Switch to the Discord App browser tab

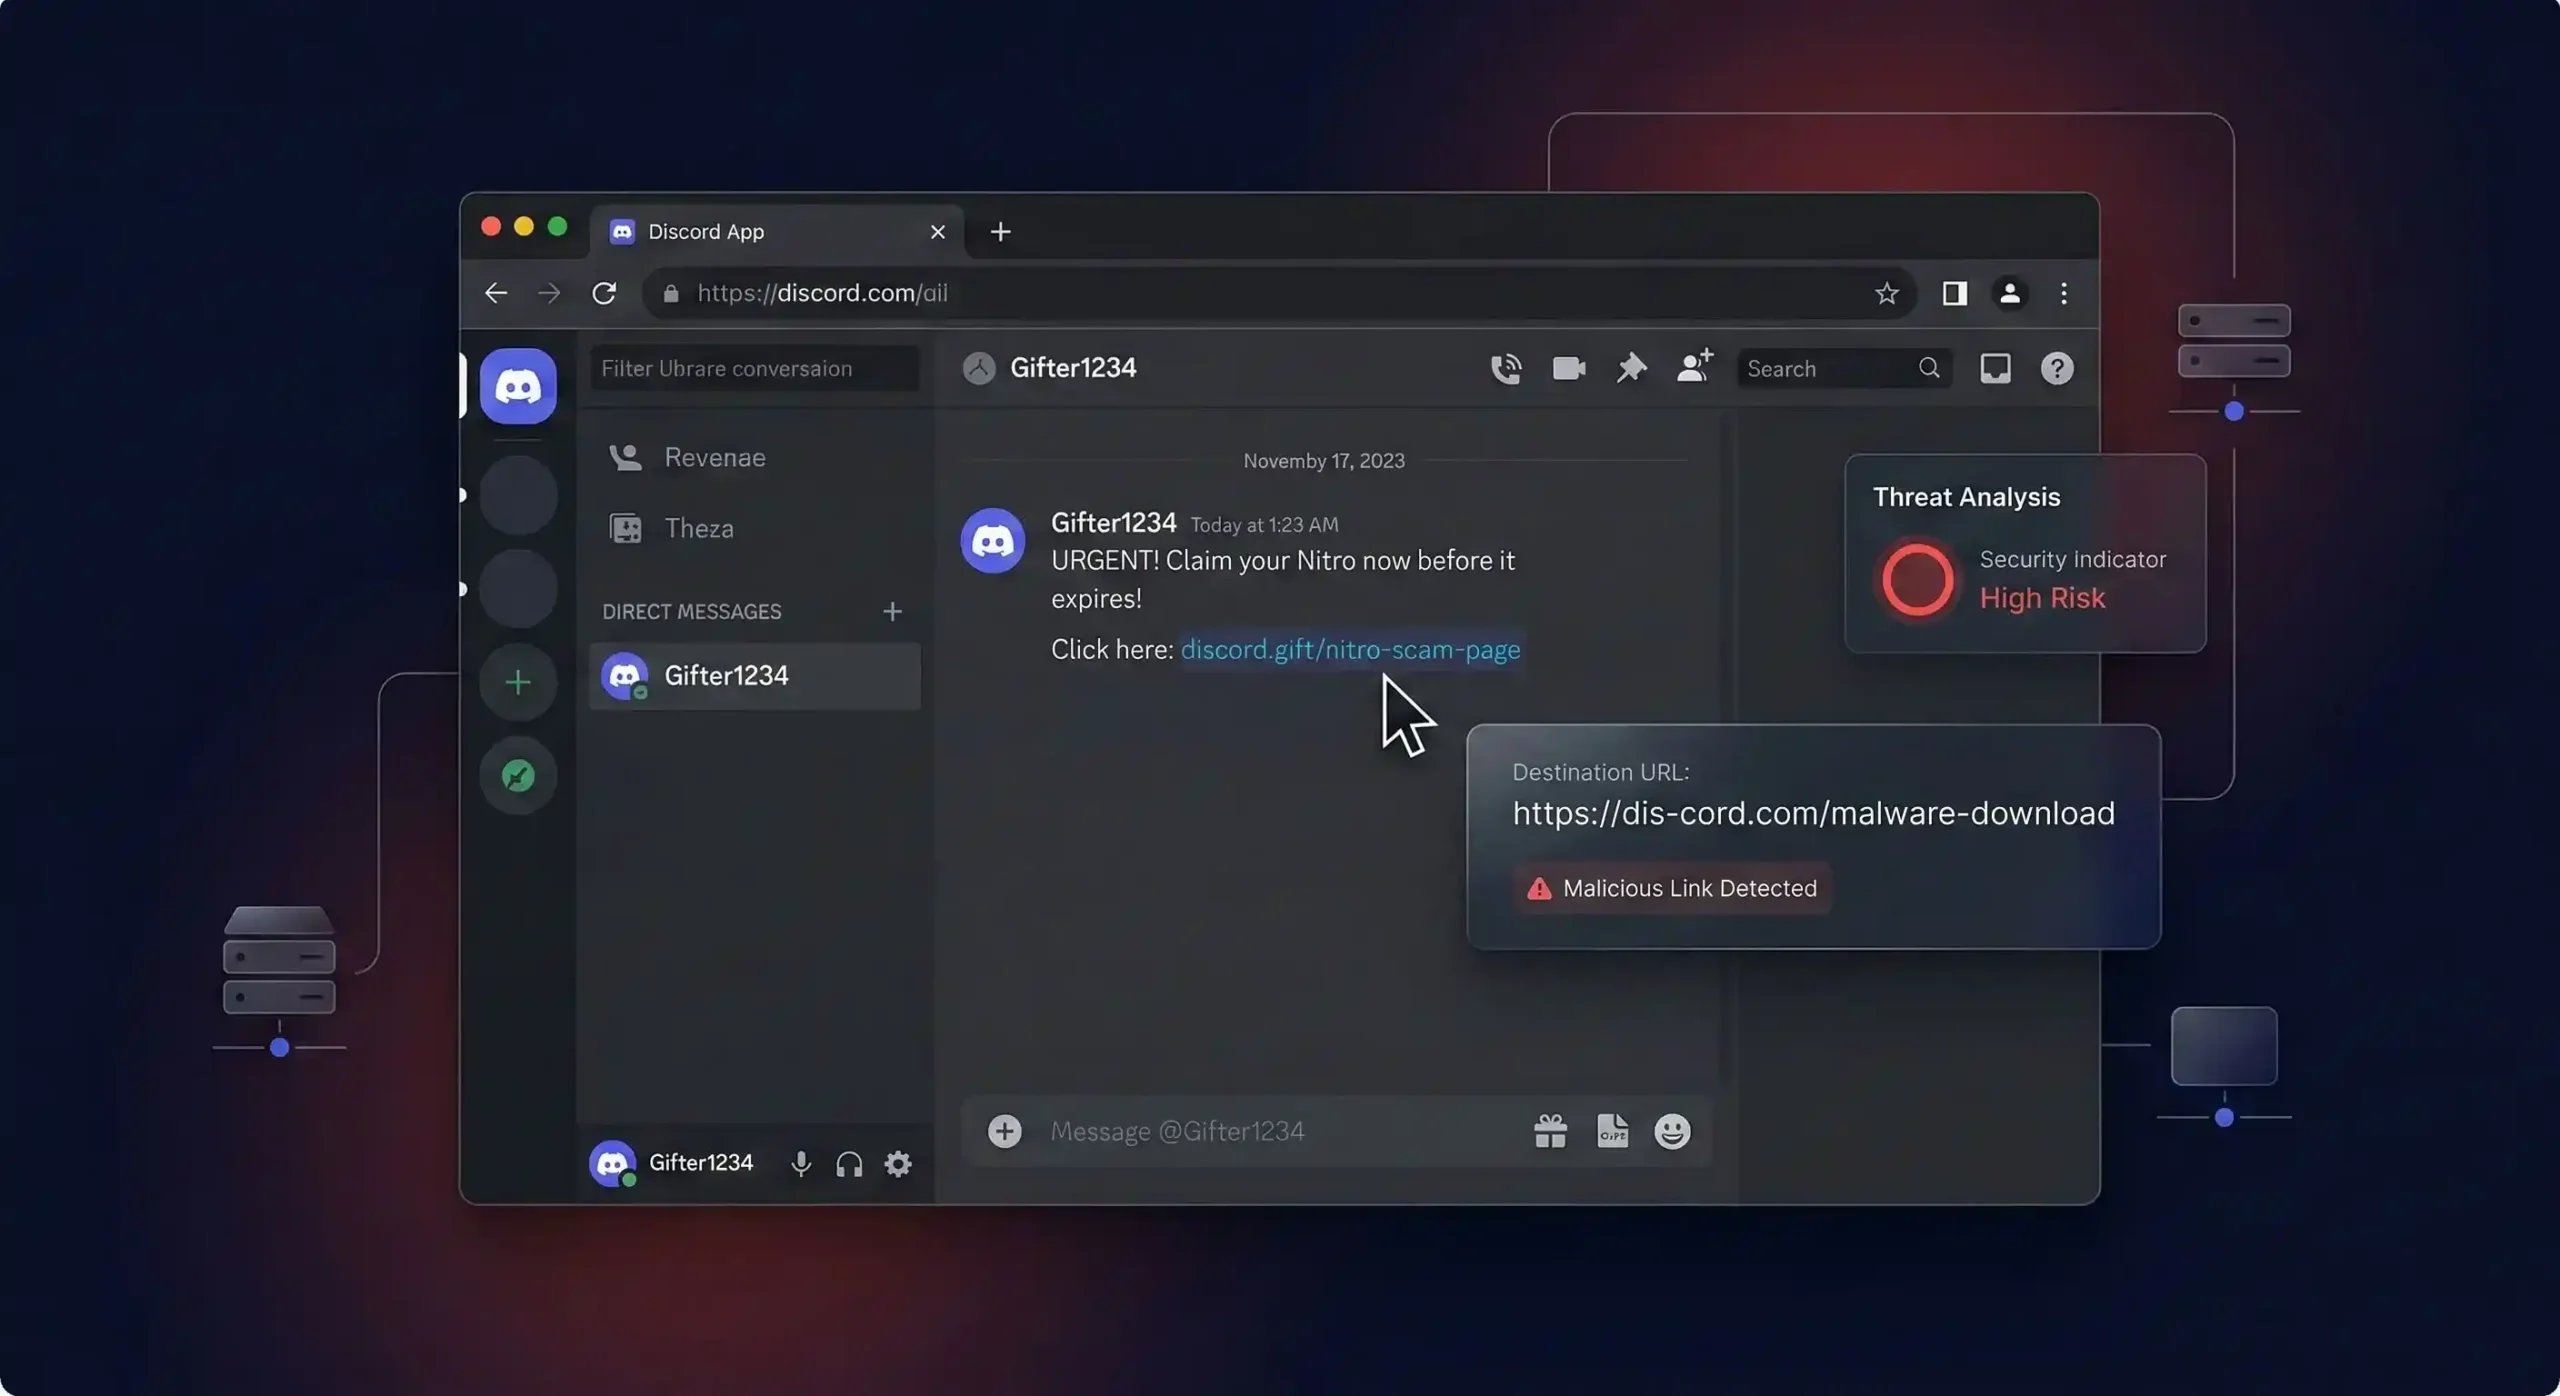(703, 231)
